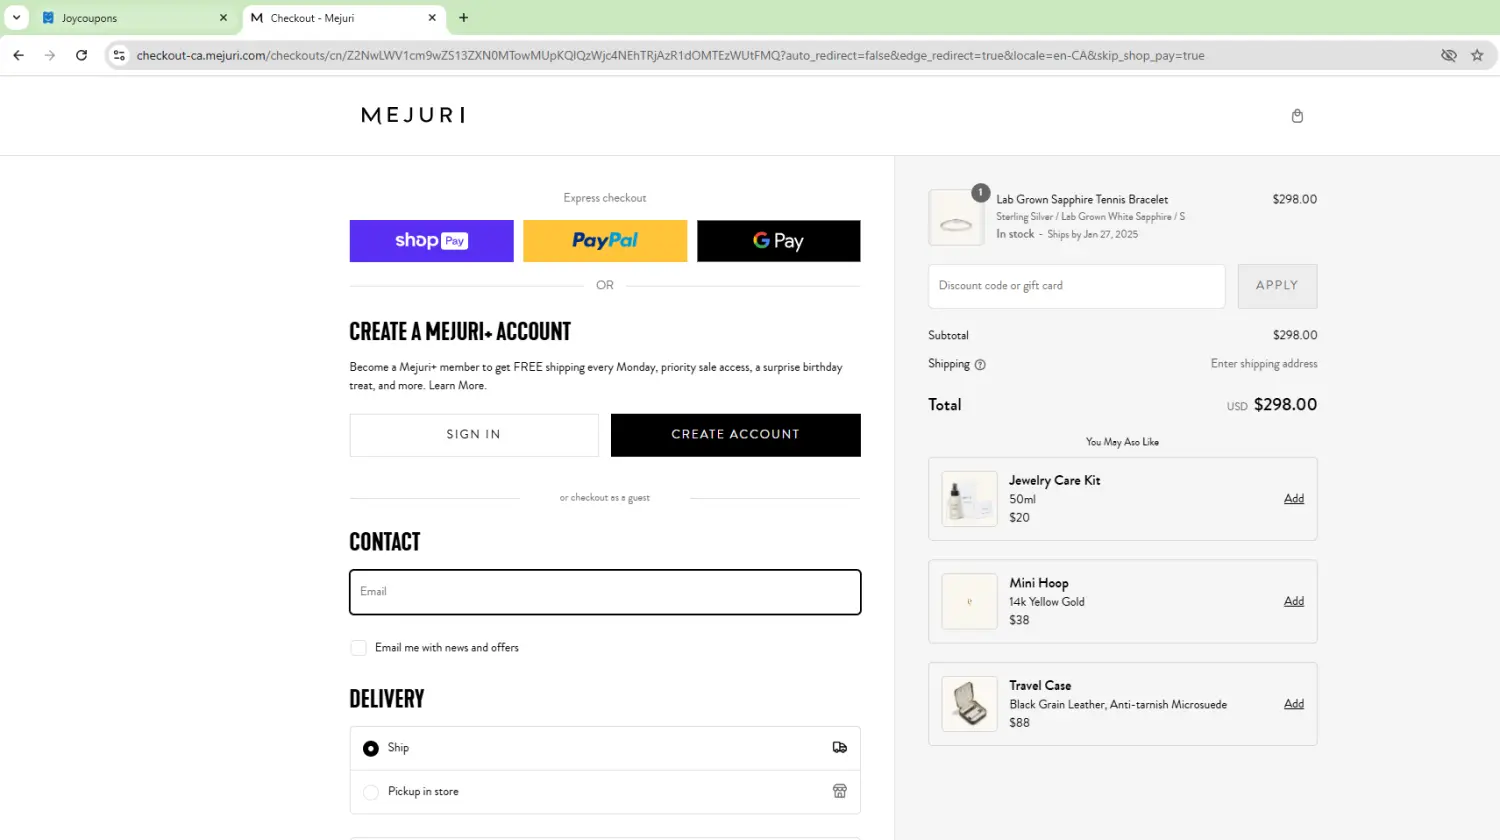This screenshot has height=840, width=1500.
Task: Apply the discount code
Action: [x=1277, y=286]
